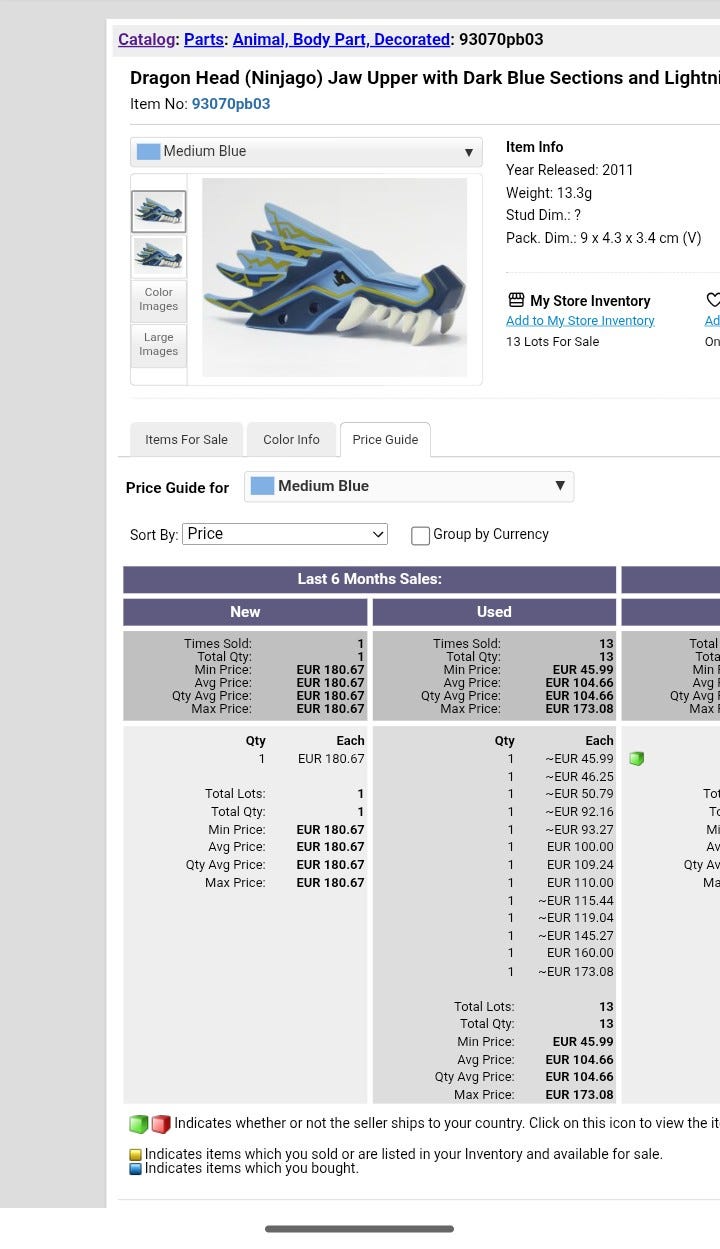Viewport: 720px width, 1249px height.
Task: Switch to Color Info tab
Action: pos(291,439)
